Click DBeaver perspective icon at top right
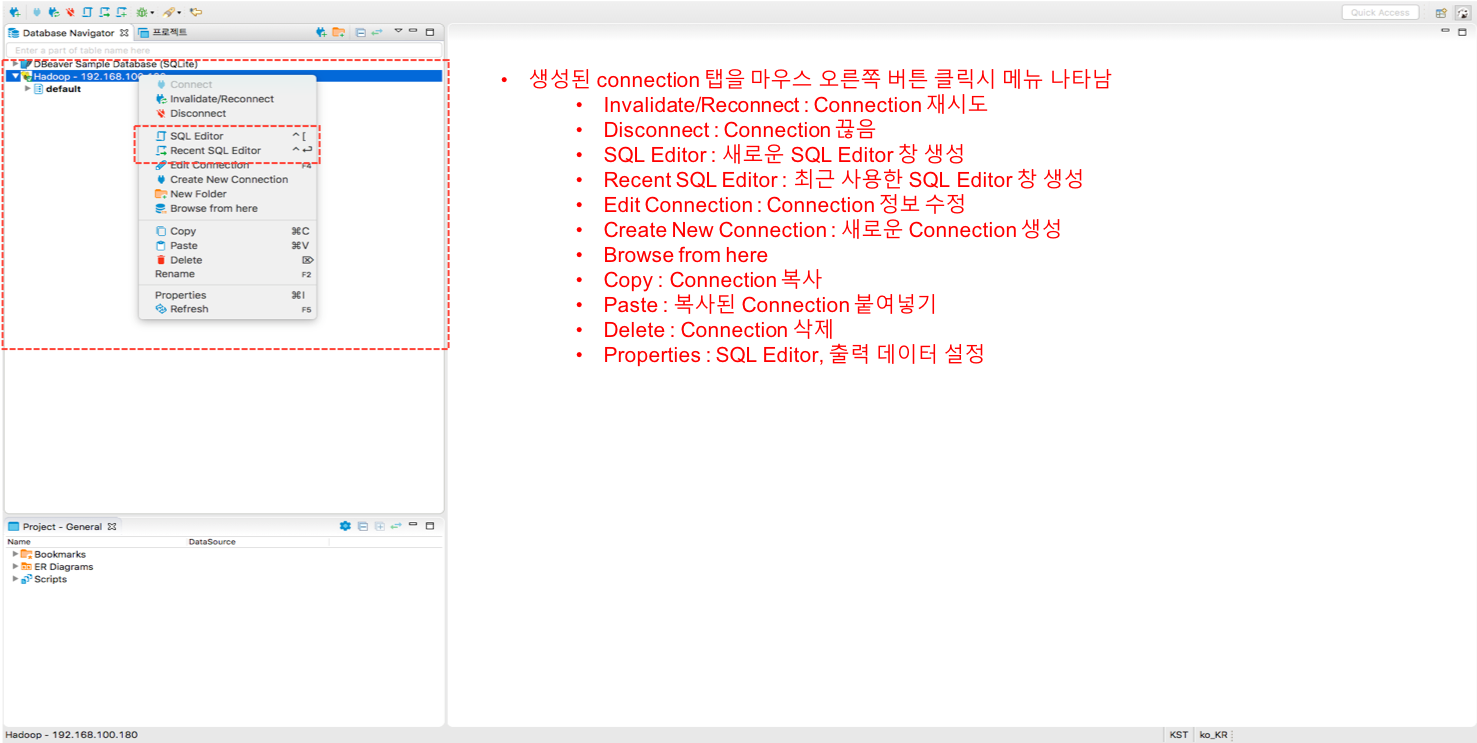Viewport: 1477px width, 743px height. click(x=1462, y=13)
